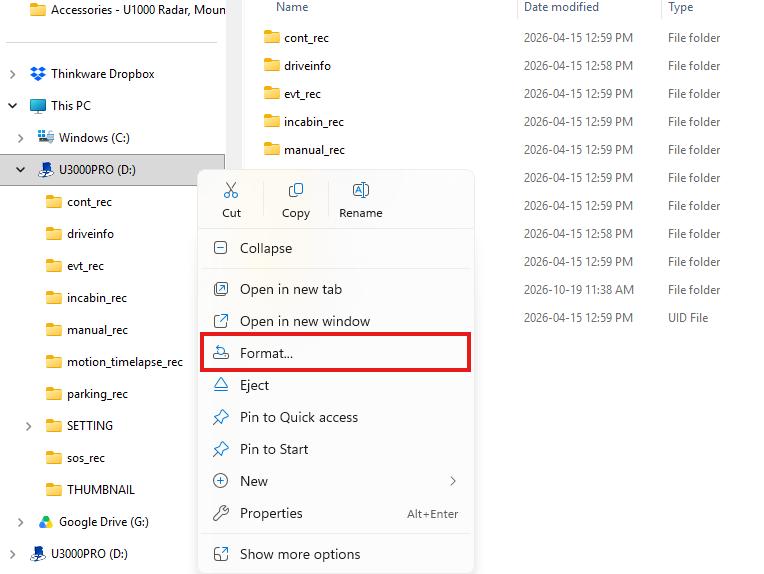The image size is (764, 574).
Task: Choose Open in new window
Action: [336, 321]
